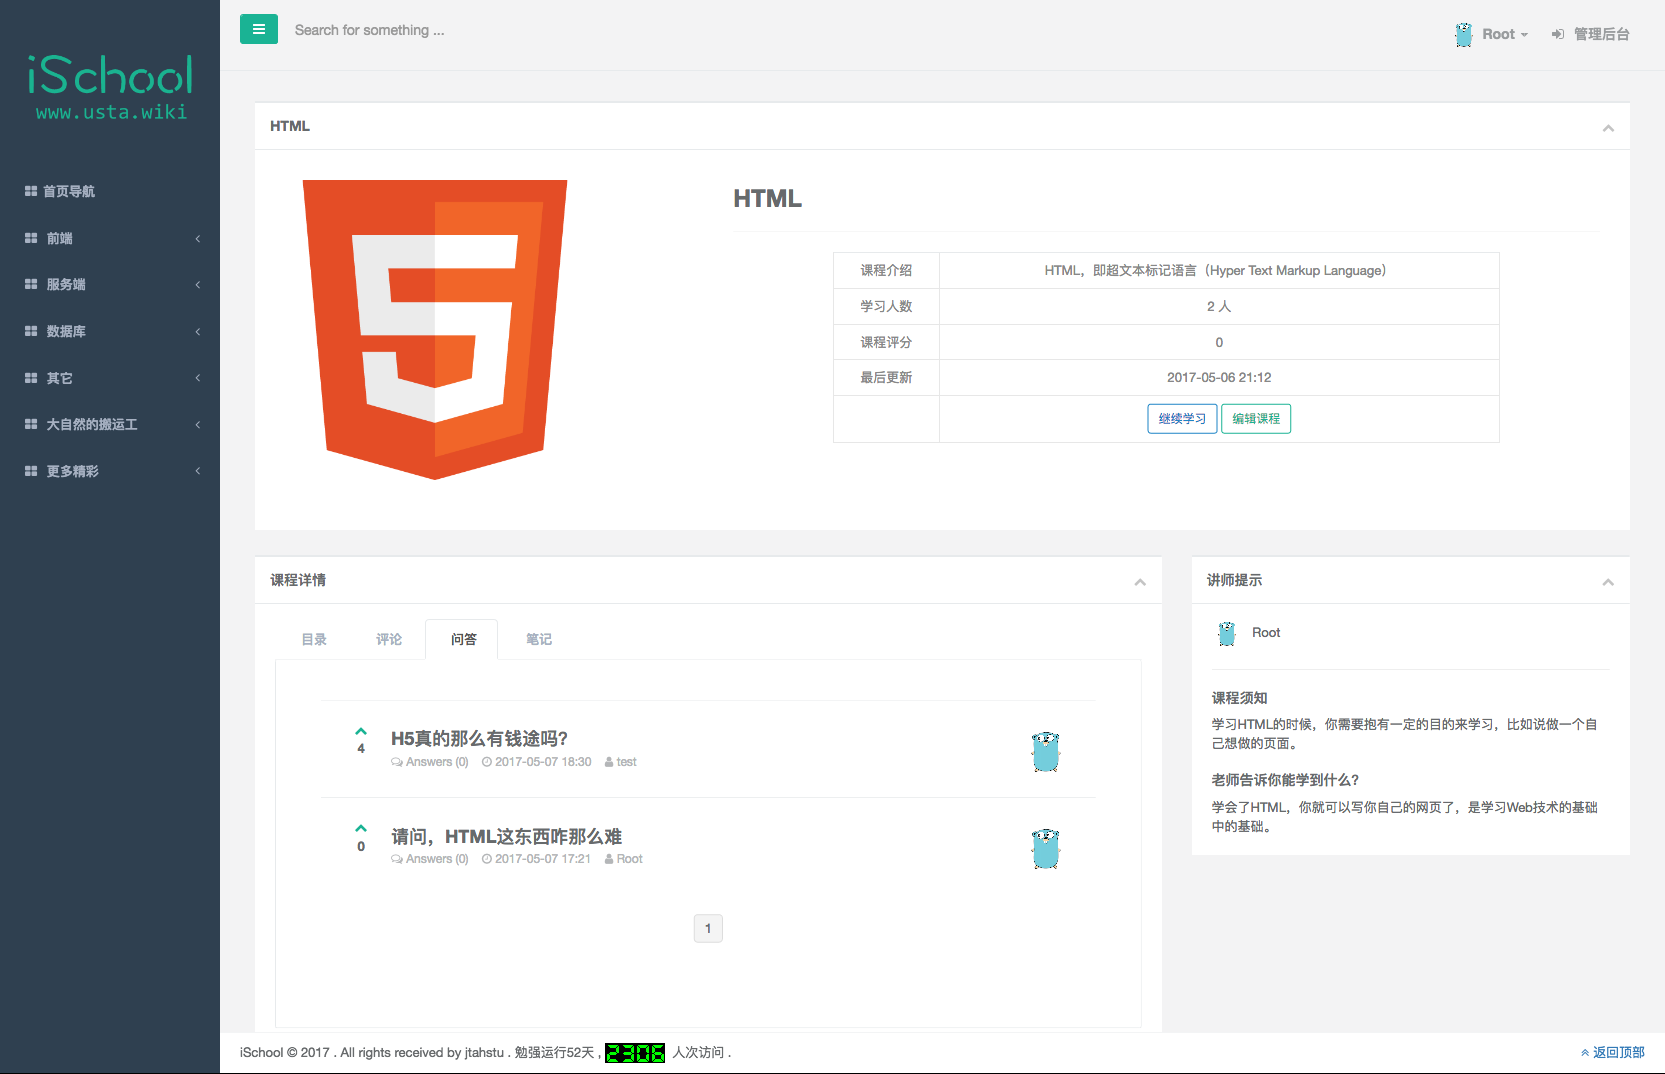Collapse the 课程详情 panel
The width and height of the screenshot is (1665, 1074).
coord(1140,582)
